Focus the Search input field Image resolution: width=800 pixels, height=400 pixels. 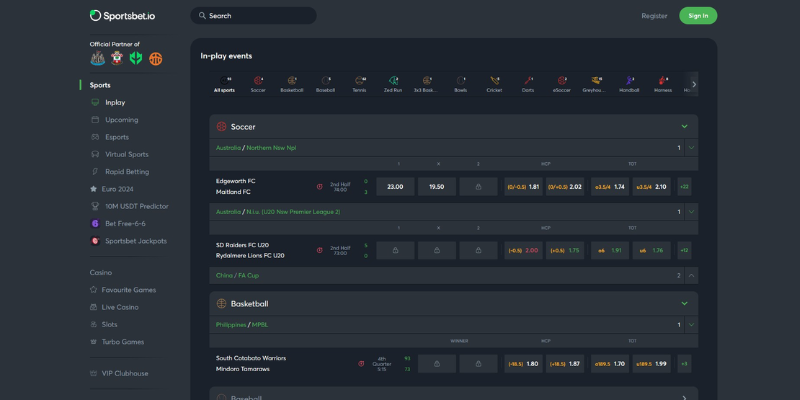253,16
